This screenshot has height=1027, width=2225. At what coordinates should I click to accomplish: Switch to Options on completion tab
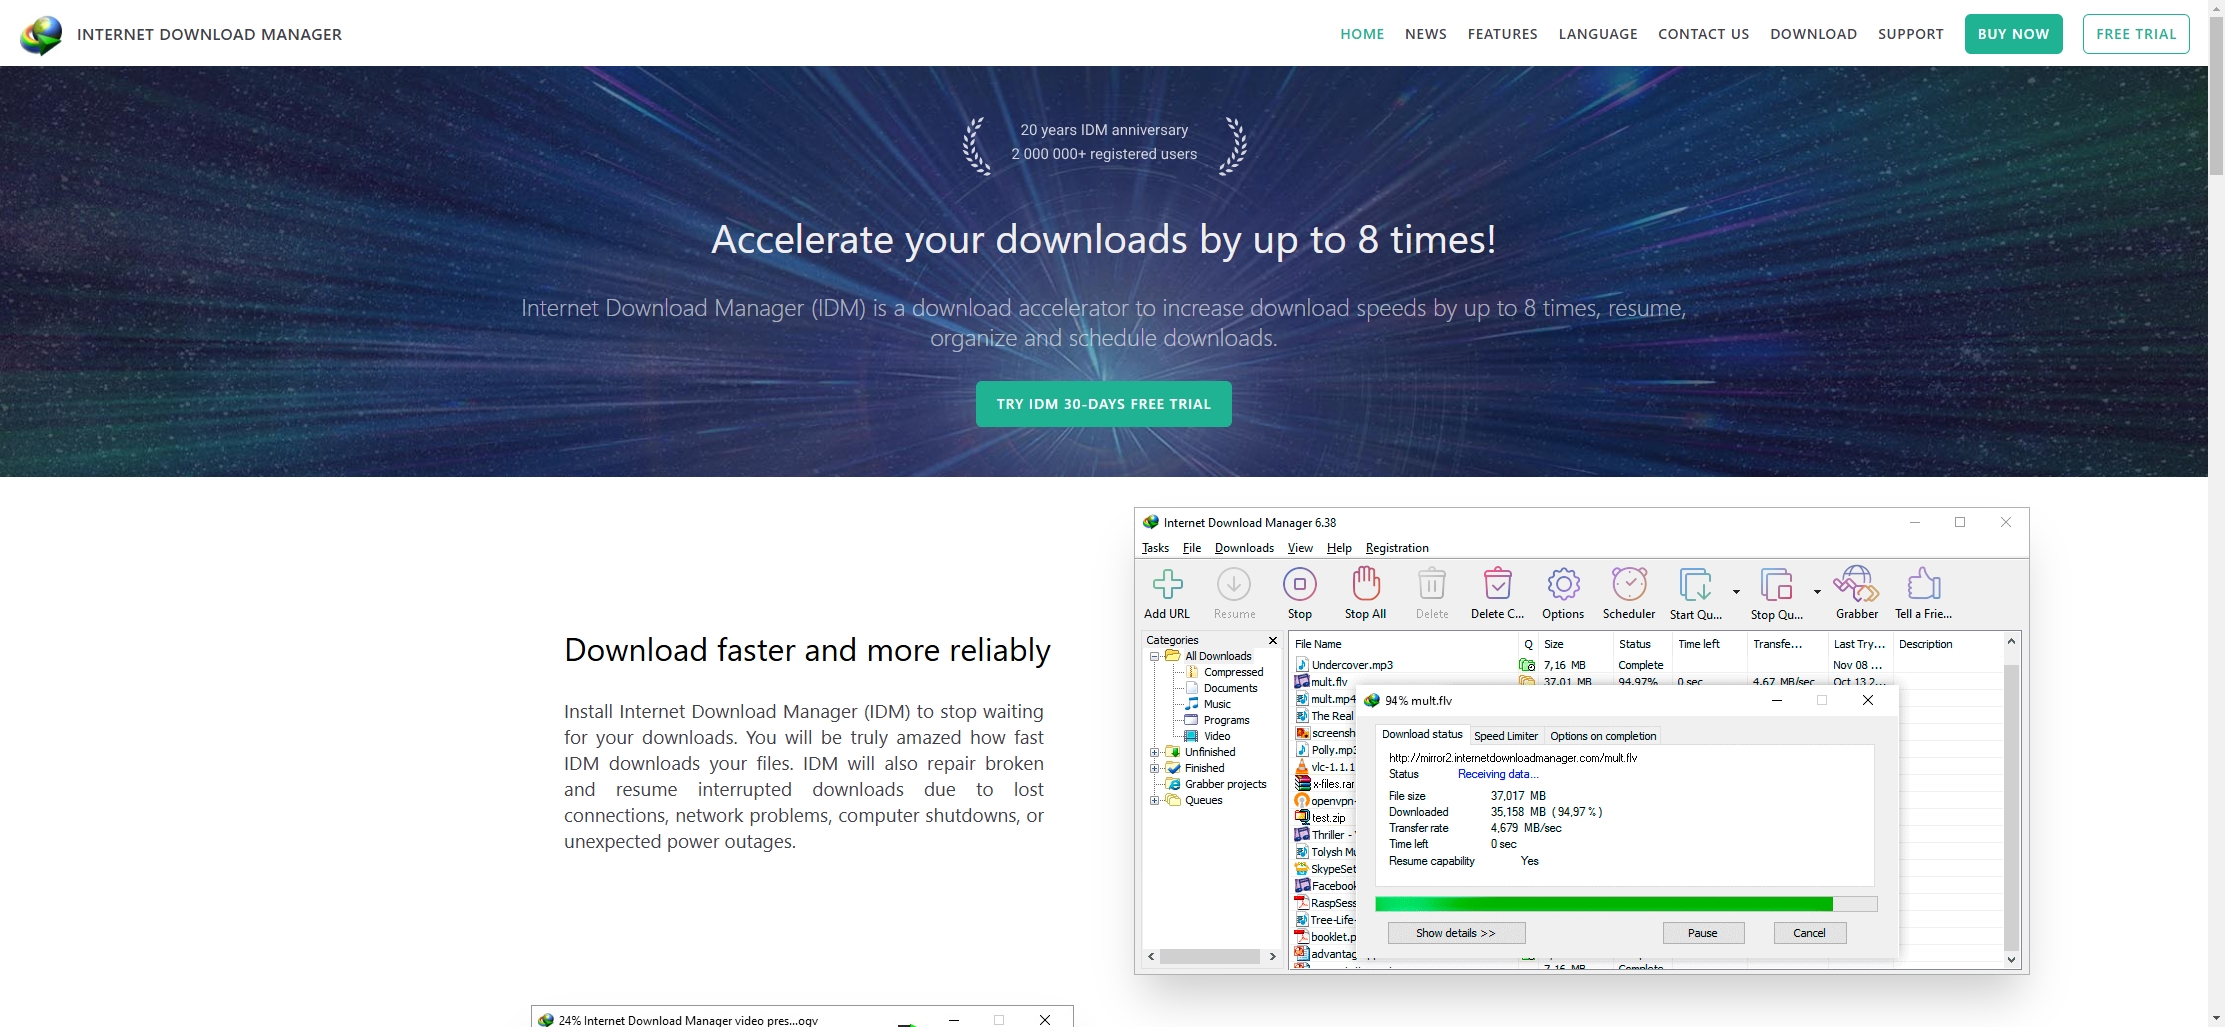pyautogui.click(x=1603, y=736)
